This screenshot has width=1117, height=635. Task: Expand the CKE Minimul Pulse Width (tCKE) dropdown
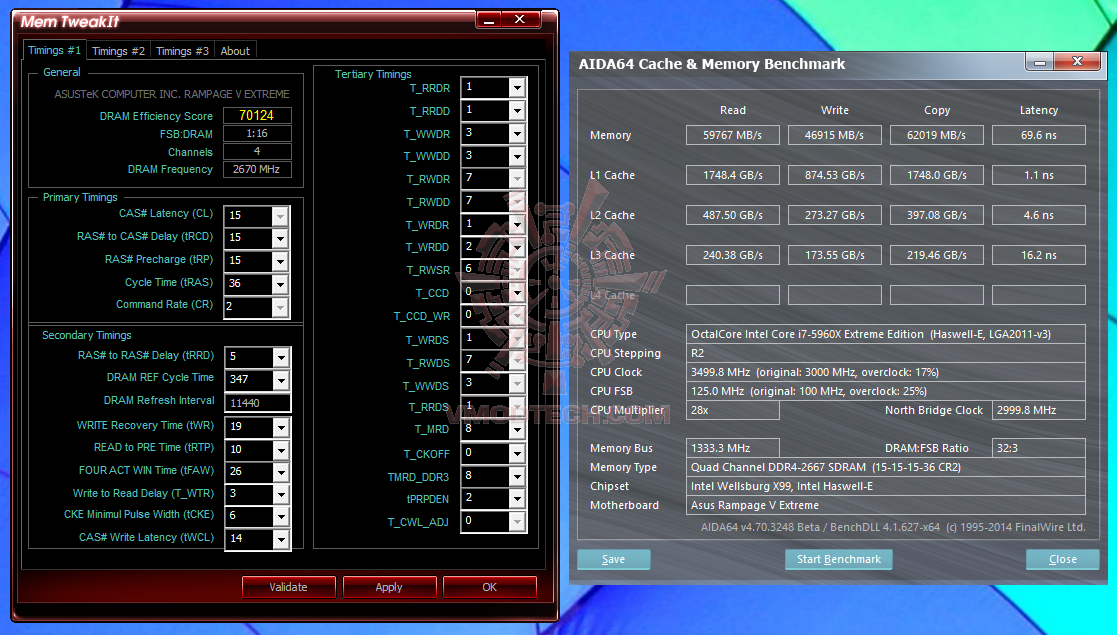click(x=281, y=516)
